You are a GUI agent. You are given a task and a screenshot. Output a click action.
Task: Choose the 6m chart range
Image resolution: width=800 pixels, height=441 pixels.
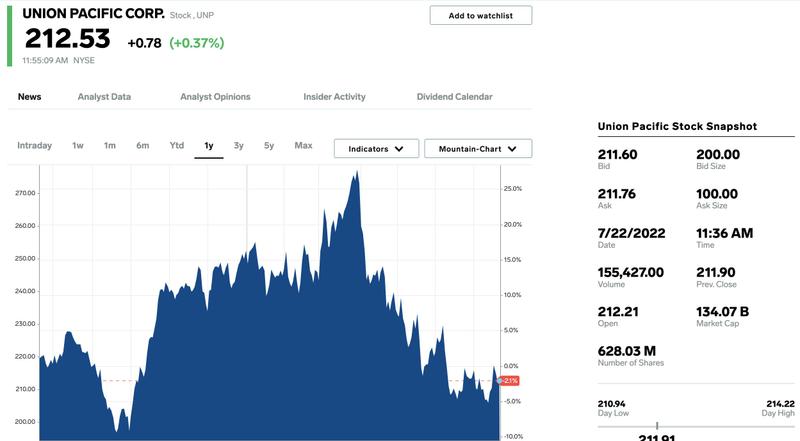tap(143, 145)
